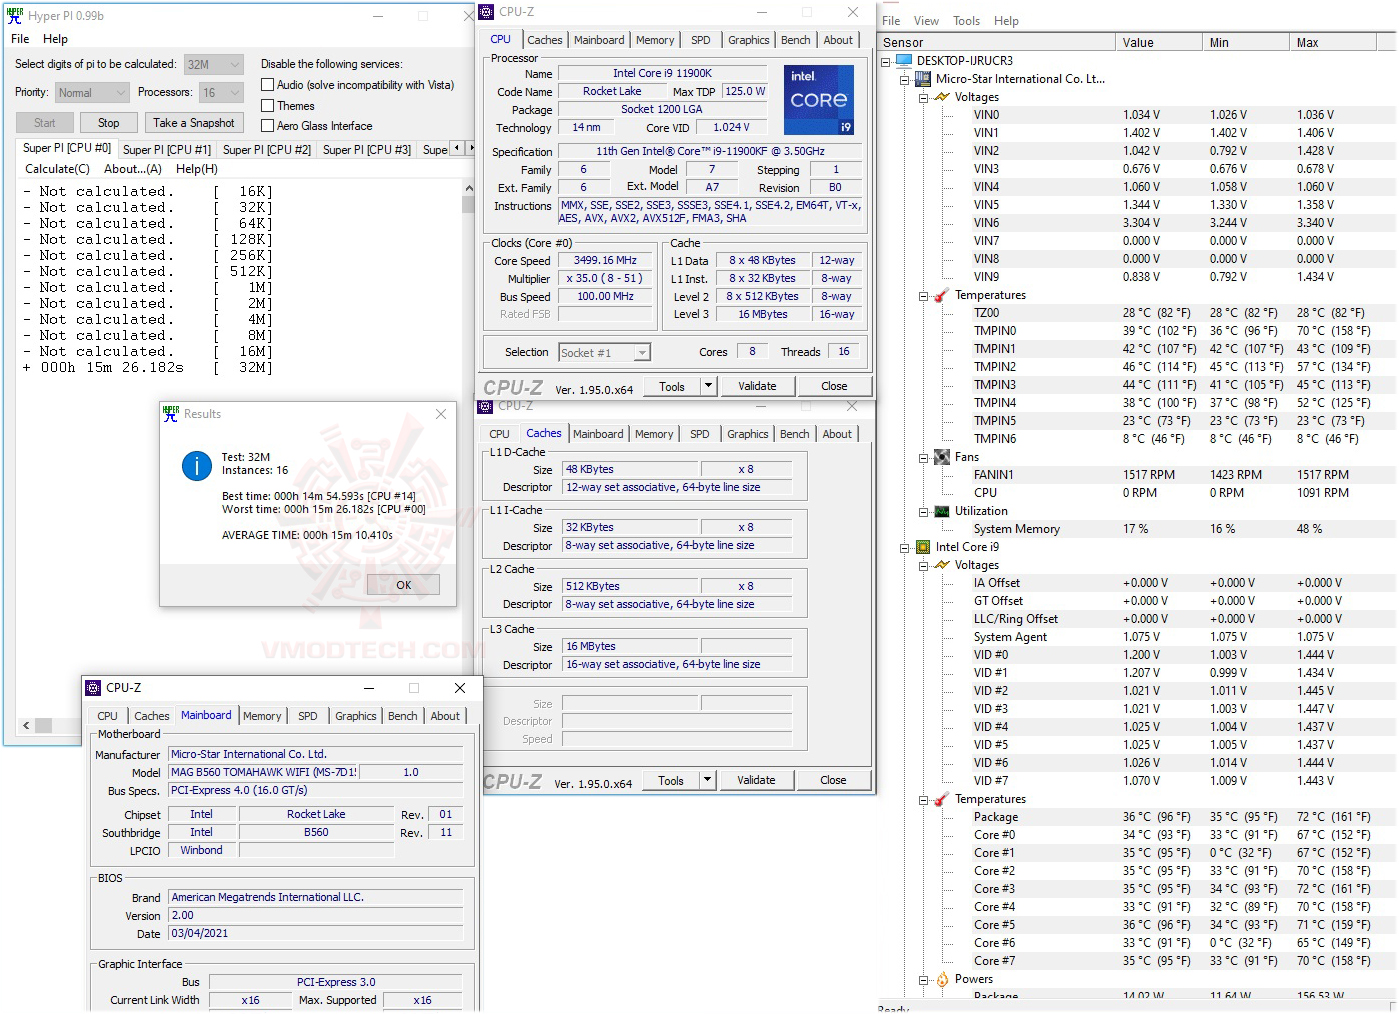Viewport: 1399px width, 1014px height.
Task: Click the Powers icon in sensor tree
Action: pos(942,979)
